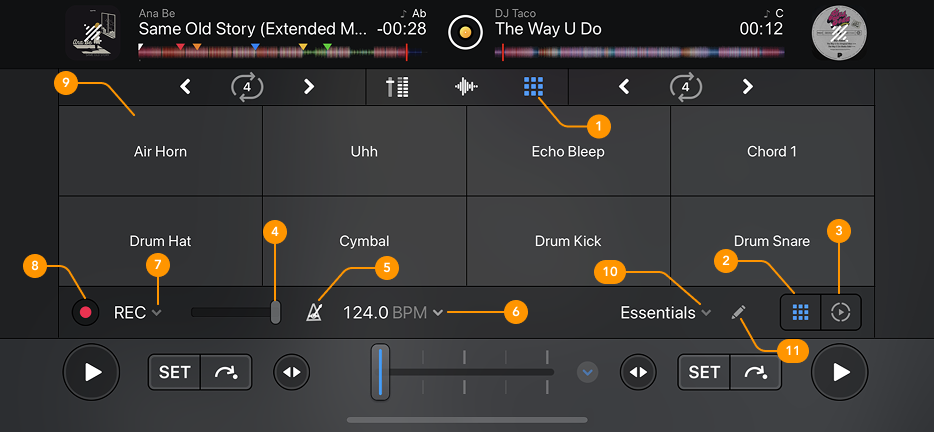The image size is (934, 432).
Task: Expand the REC options dropdown
Action: click(138, 313)
